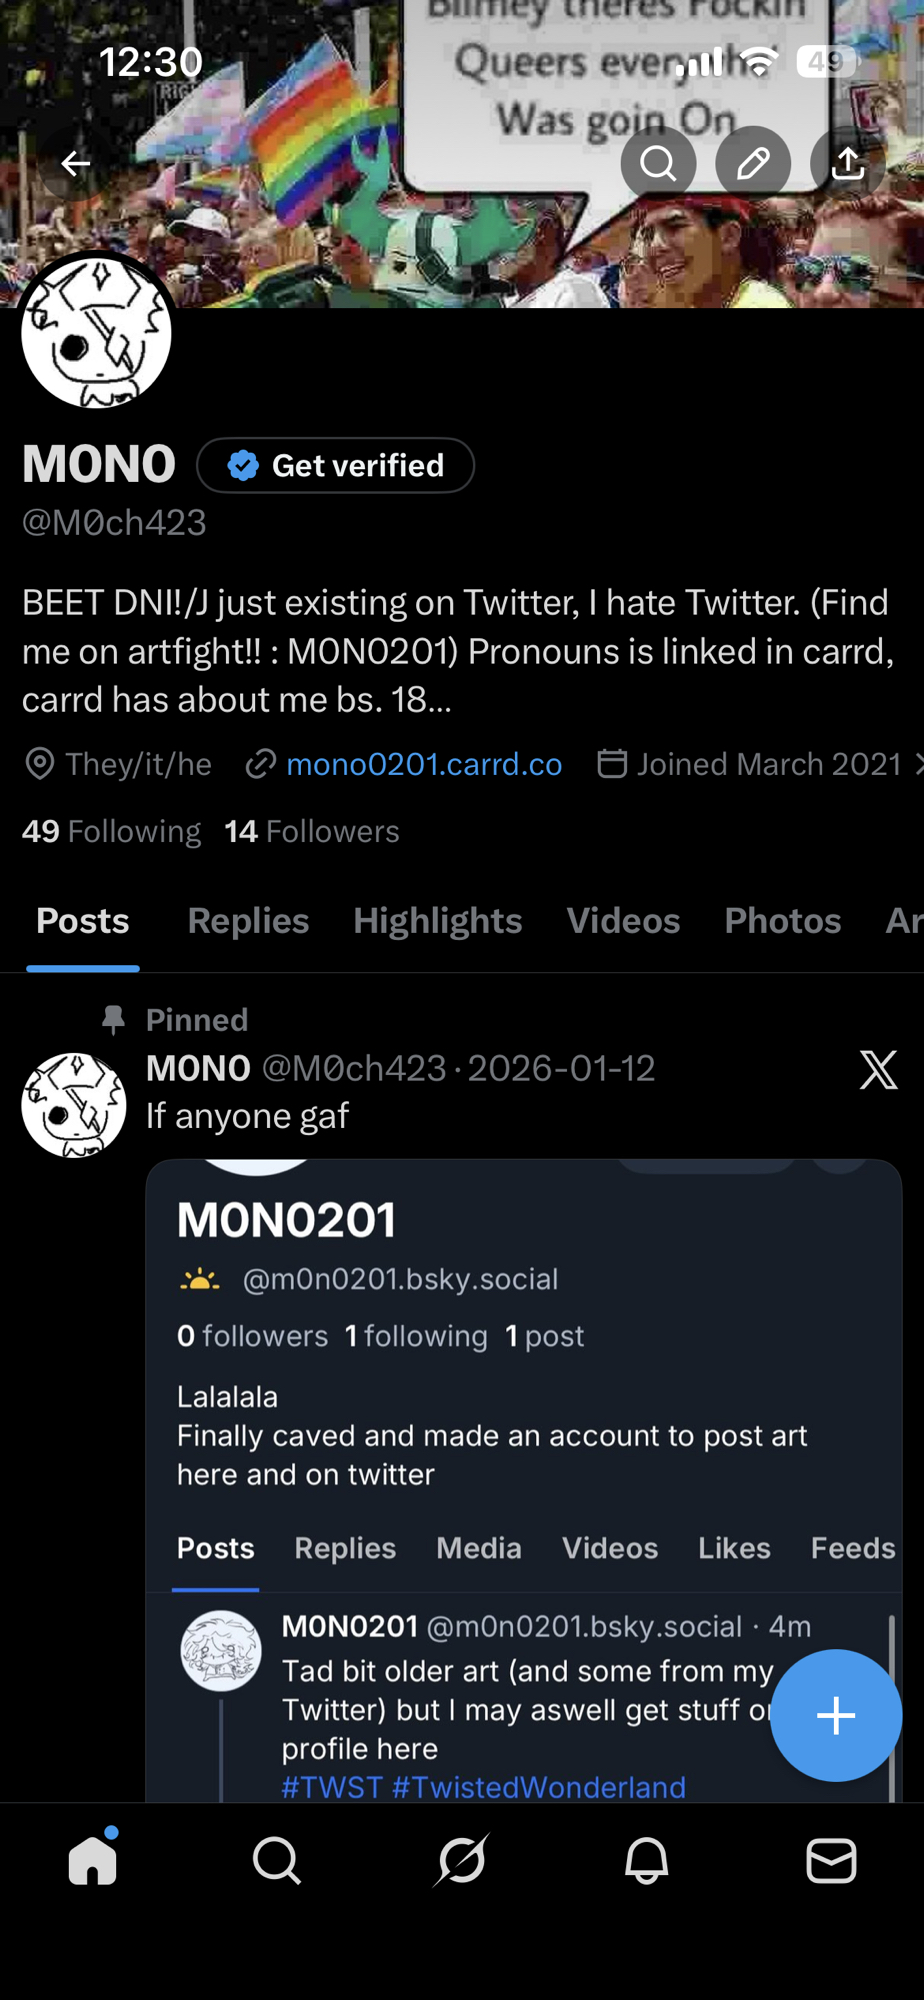The width and height of the screenshot is (924, 2000).
Task: Tap the X logo on pinned post
Action: coord(878,1070)
